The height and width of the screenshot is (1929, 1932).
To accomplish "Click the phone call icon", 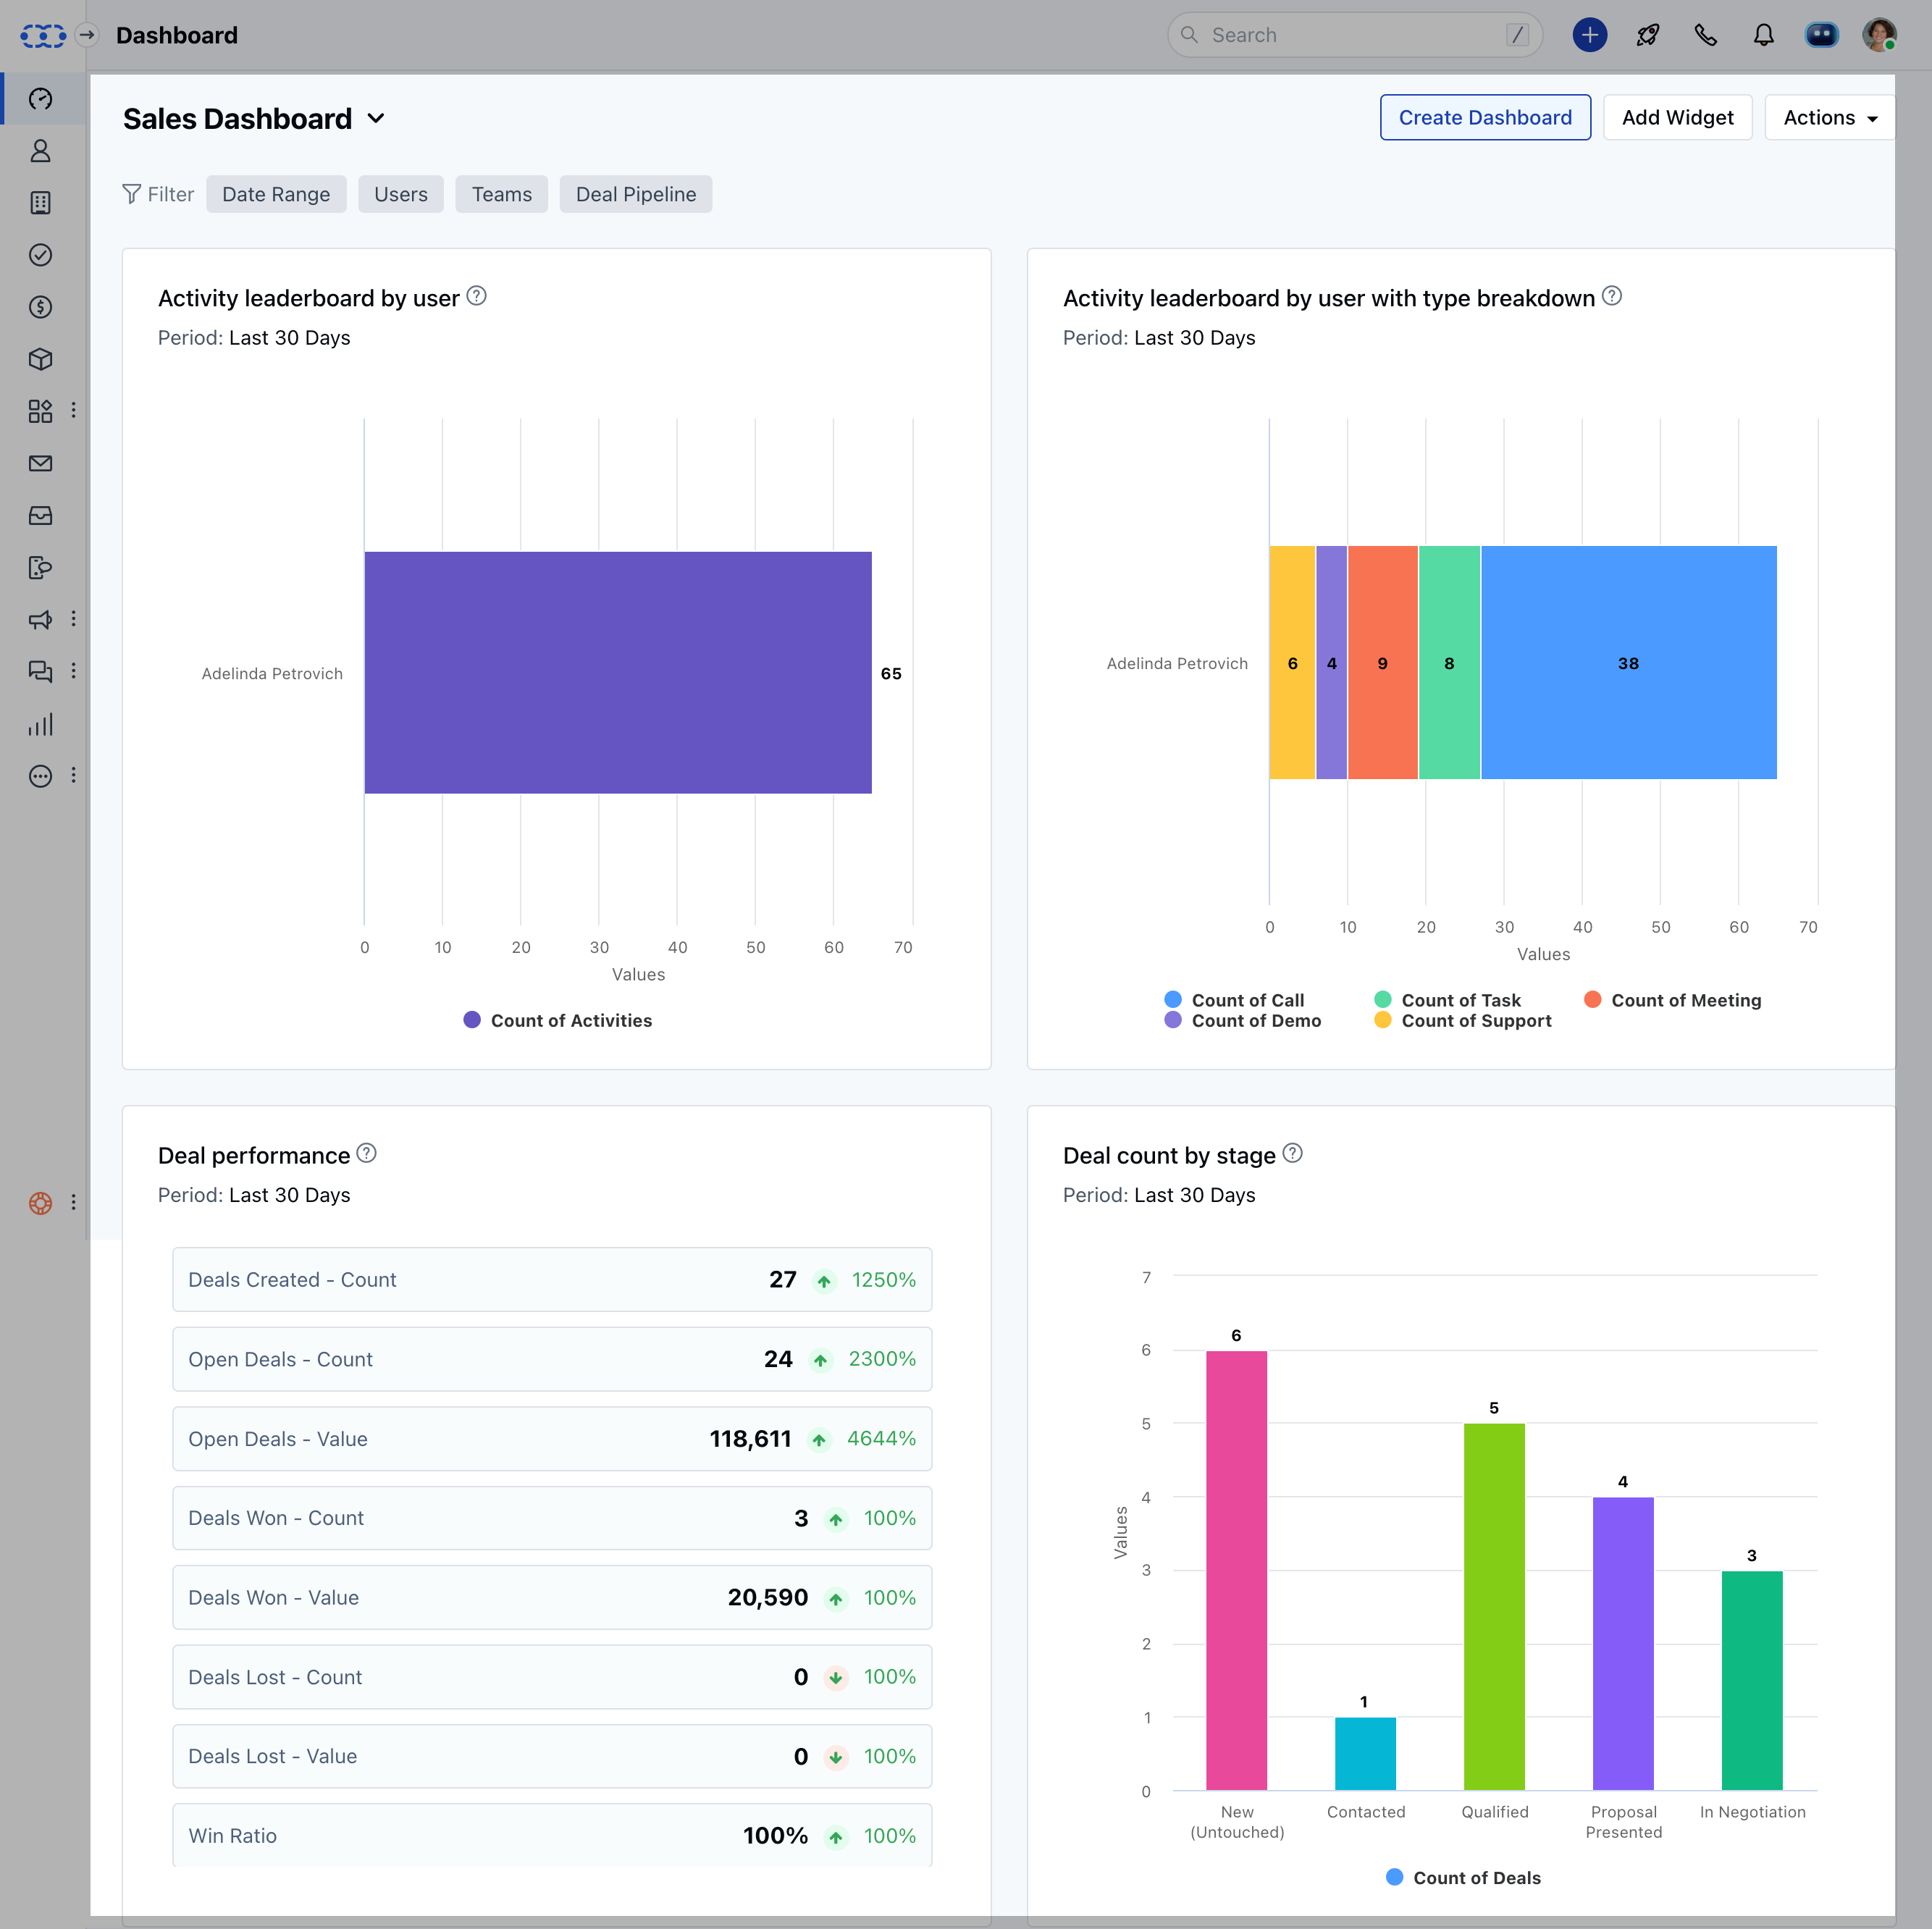I will (1706, 33).
